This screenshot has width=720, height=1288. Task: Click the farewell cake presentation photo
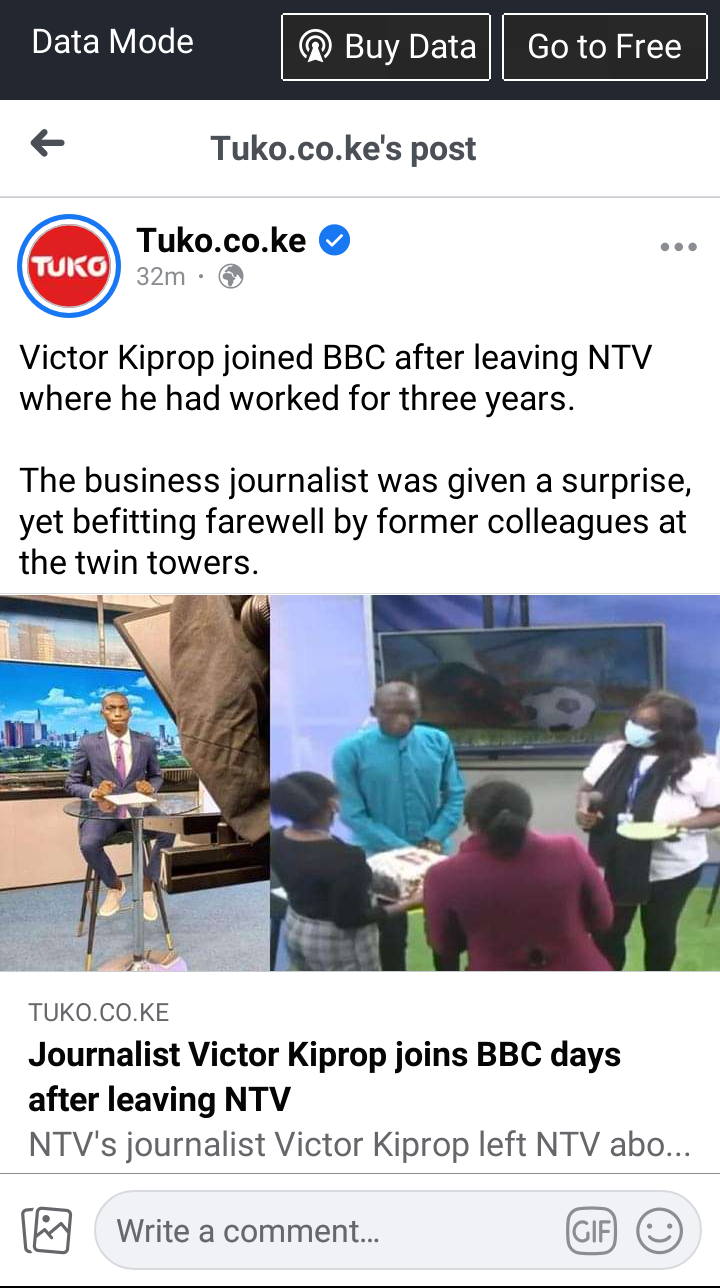click(495, 783)
